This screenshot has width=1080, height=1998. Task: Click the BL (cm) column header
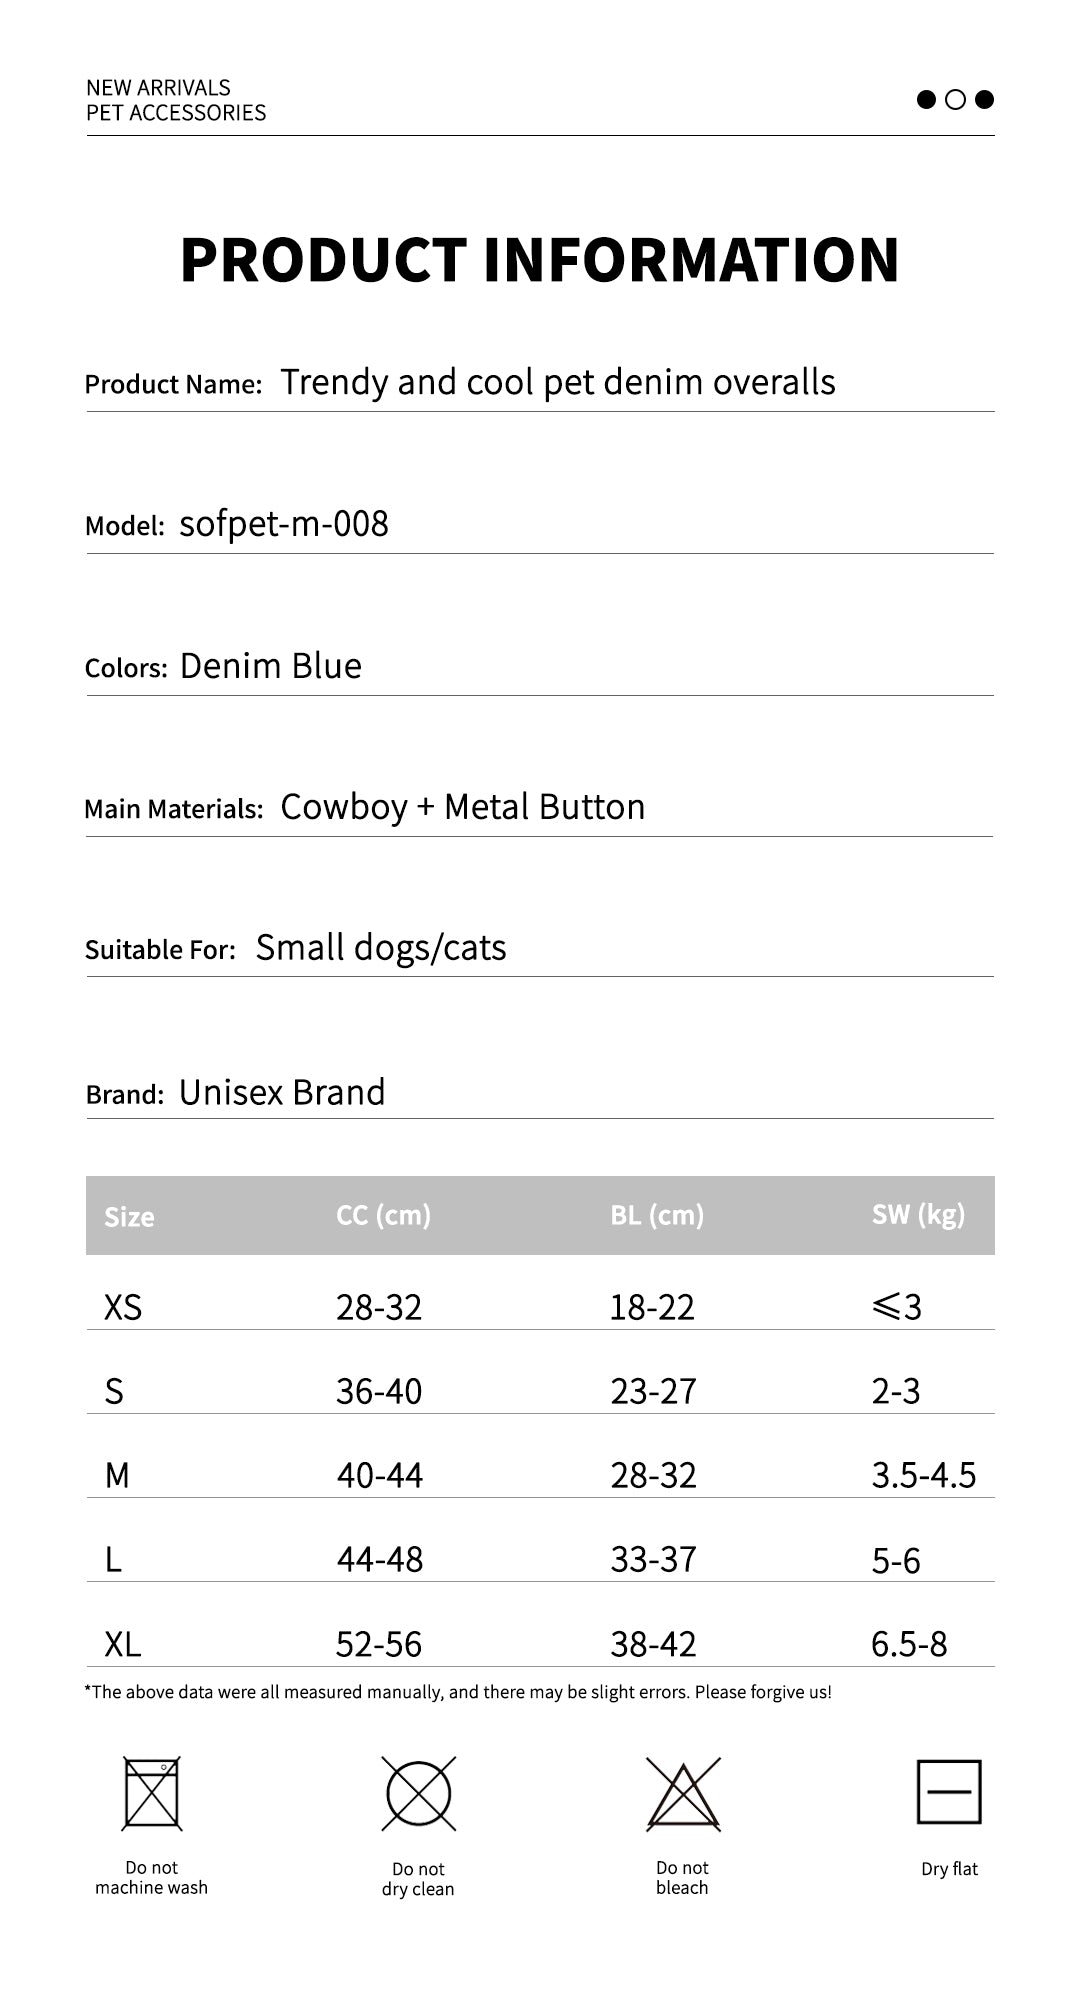click(657, 1215)
